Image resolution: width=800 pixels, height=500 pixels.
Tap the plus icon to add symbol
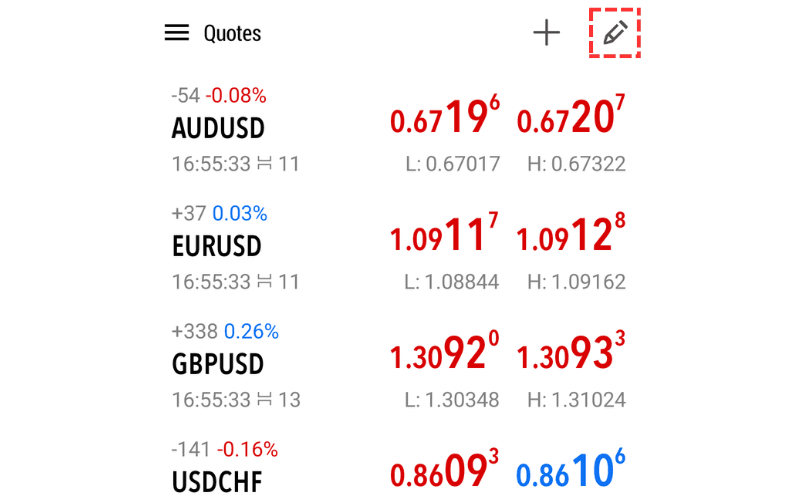[x=546, y=33]
